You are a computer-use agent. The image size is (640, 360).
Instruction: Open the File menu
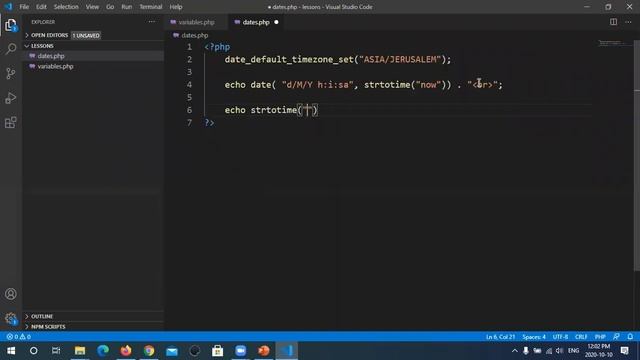point(24,7)
